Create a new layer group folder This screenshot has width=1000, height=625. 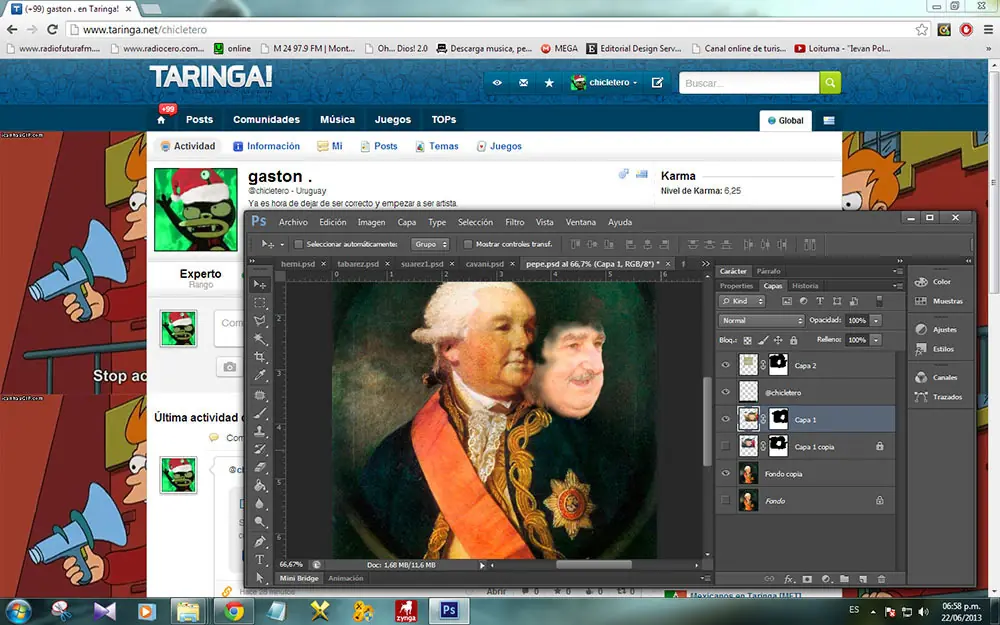844,579
